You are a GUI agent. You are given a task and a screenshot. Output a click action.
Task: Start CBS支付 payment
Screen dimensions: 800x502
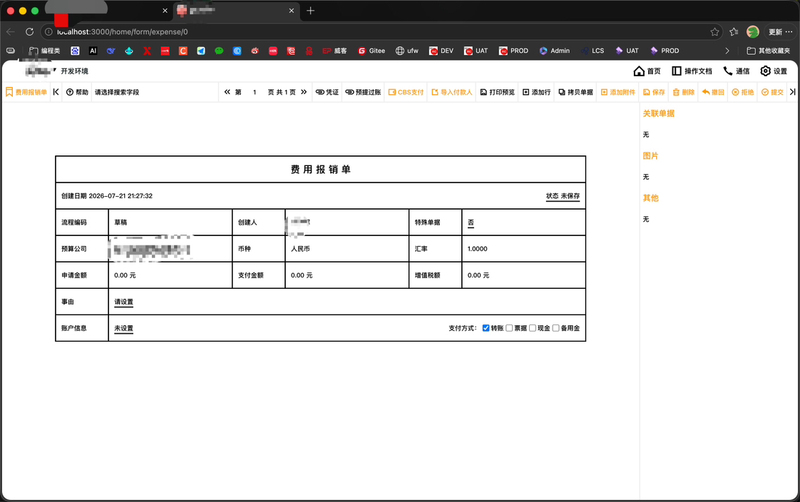[x=406, y=92]
